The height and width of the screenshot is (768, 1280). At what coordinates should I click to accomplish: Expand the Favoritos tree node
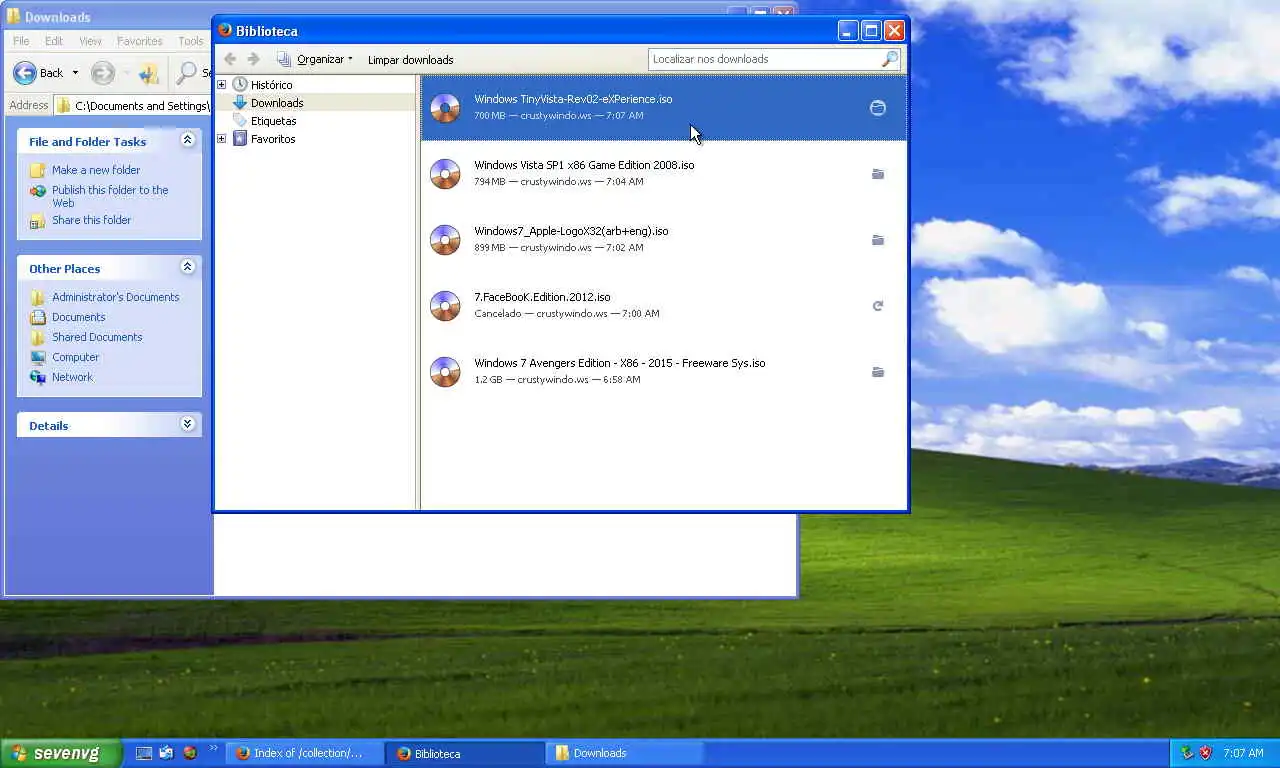point(222,139)
